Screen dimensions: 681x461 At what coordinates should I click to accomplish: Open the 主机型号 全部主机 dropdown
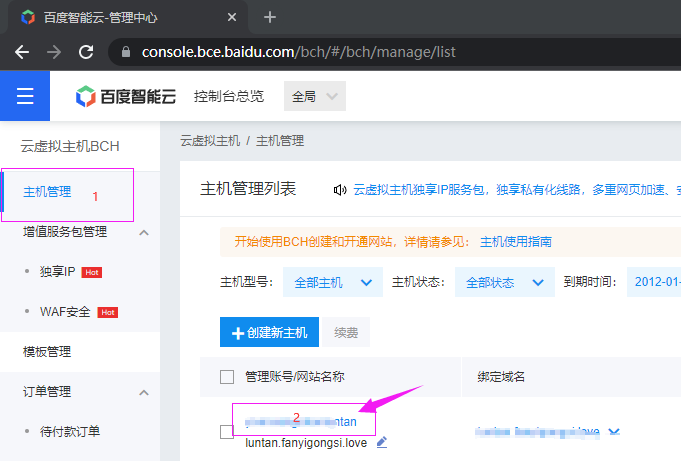[x=332, y=282]
